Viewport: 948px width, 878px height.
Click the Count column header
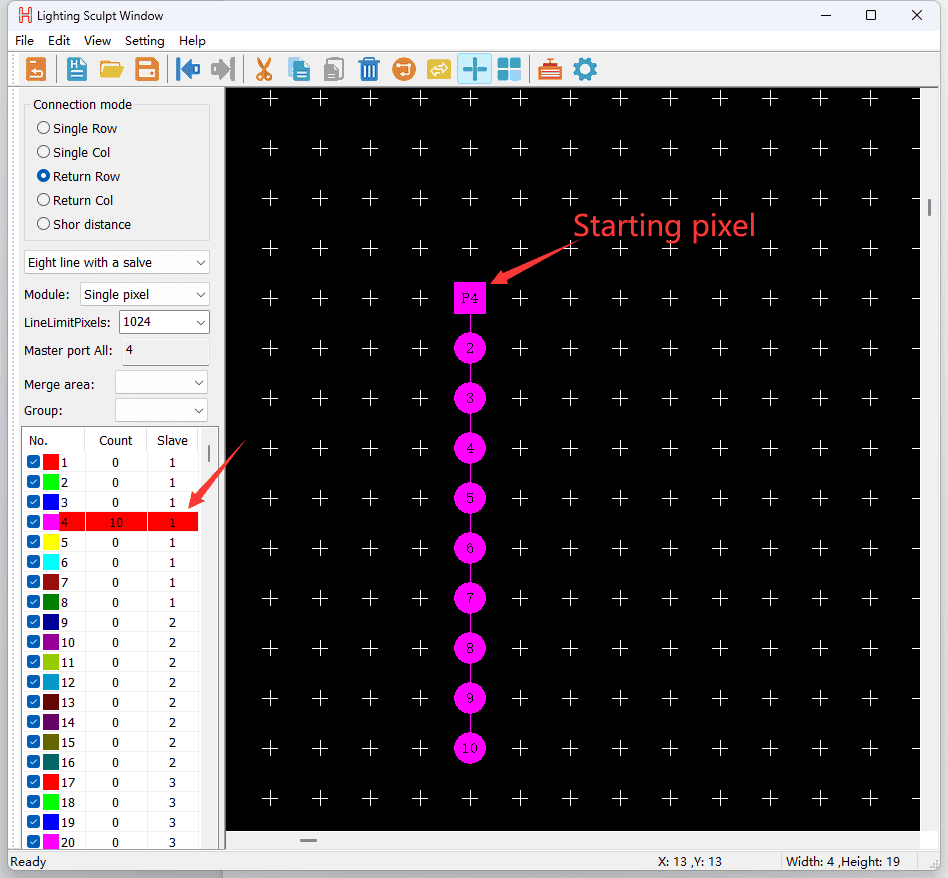pyautogui.click(x=115, y=440)
